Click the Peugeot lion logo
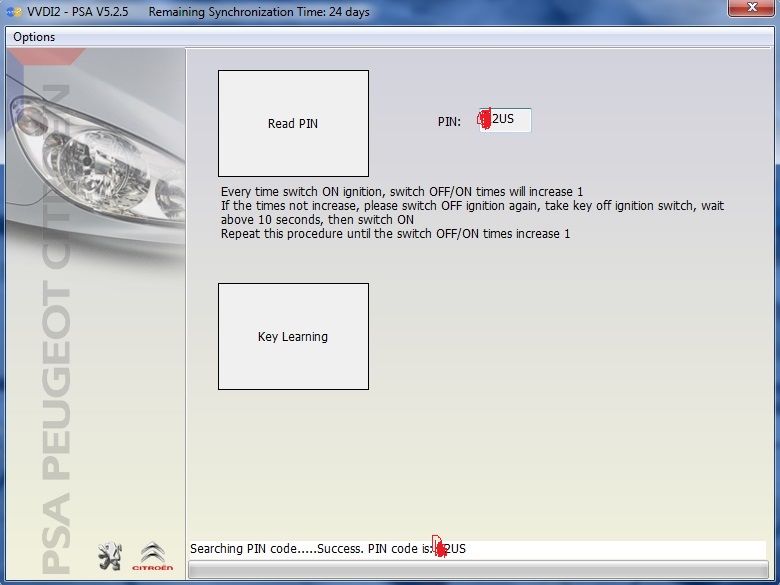 pos(109,556)
